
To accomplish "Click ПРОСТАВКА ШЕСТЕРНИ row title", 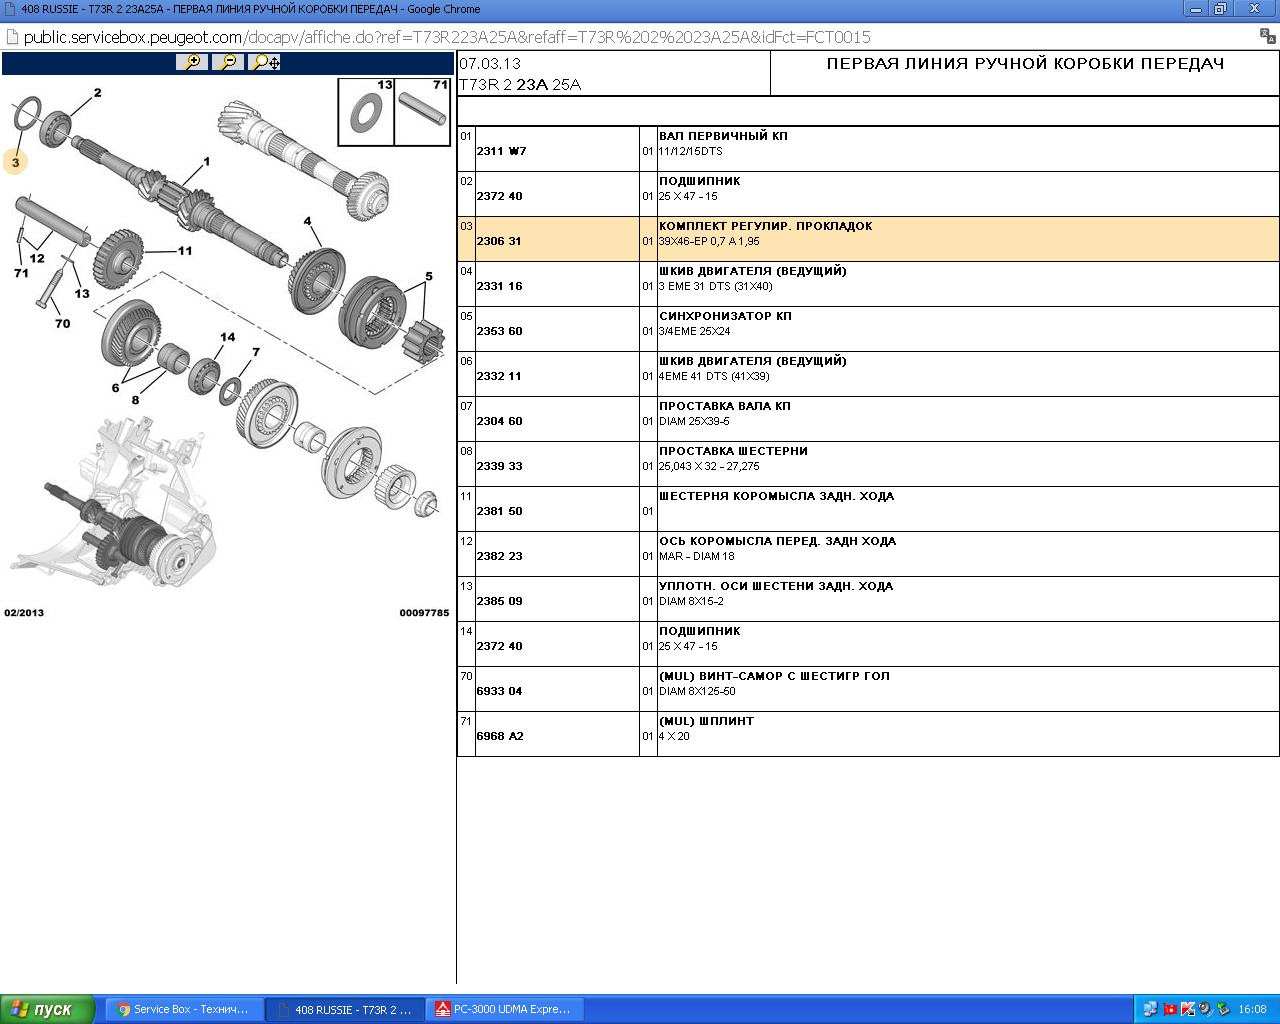I will (x=733, y=451).
